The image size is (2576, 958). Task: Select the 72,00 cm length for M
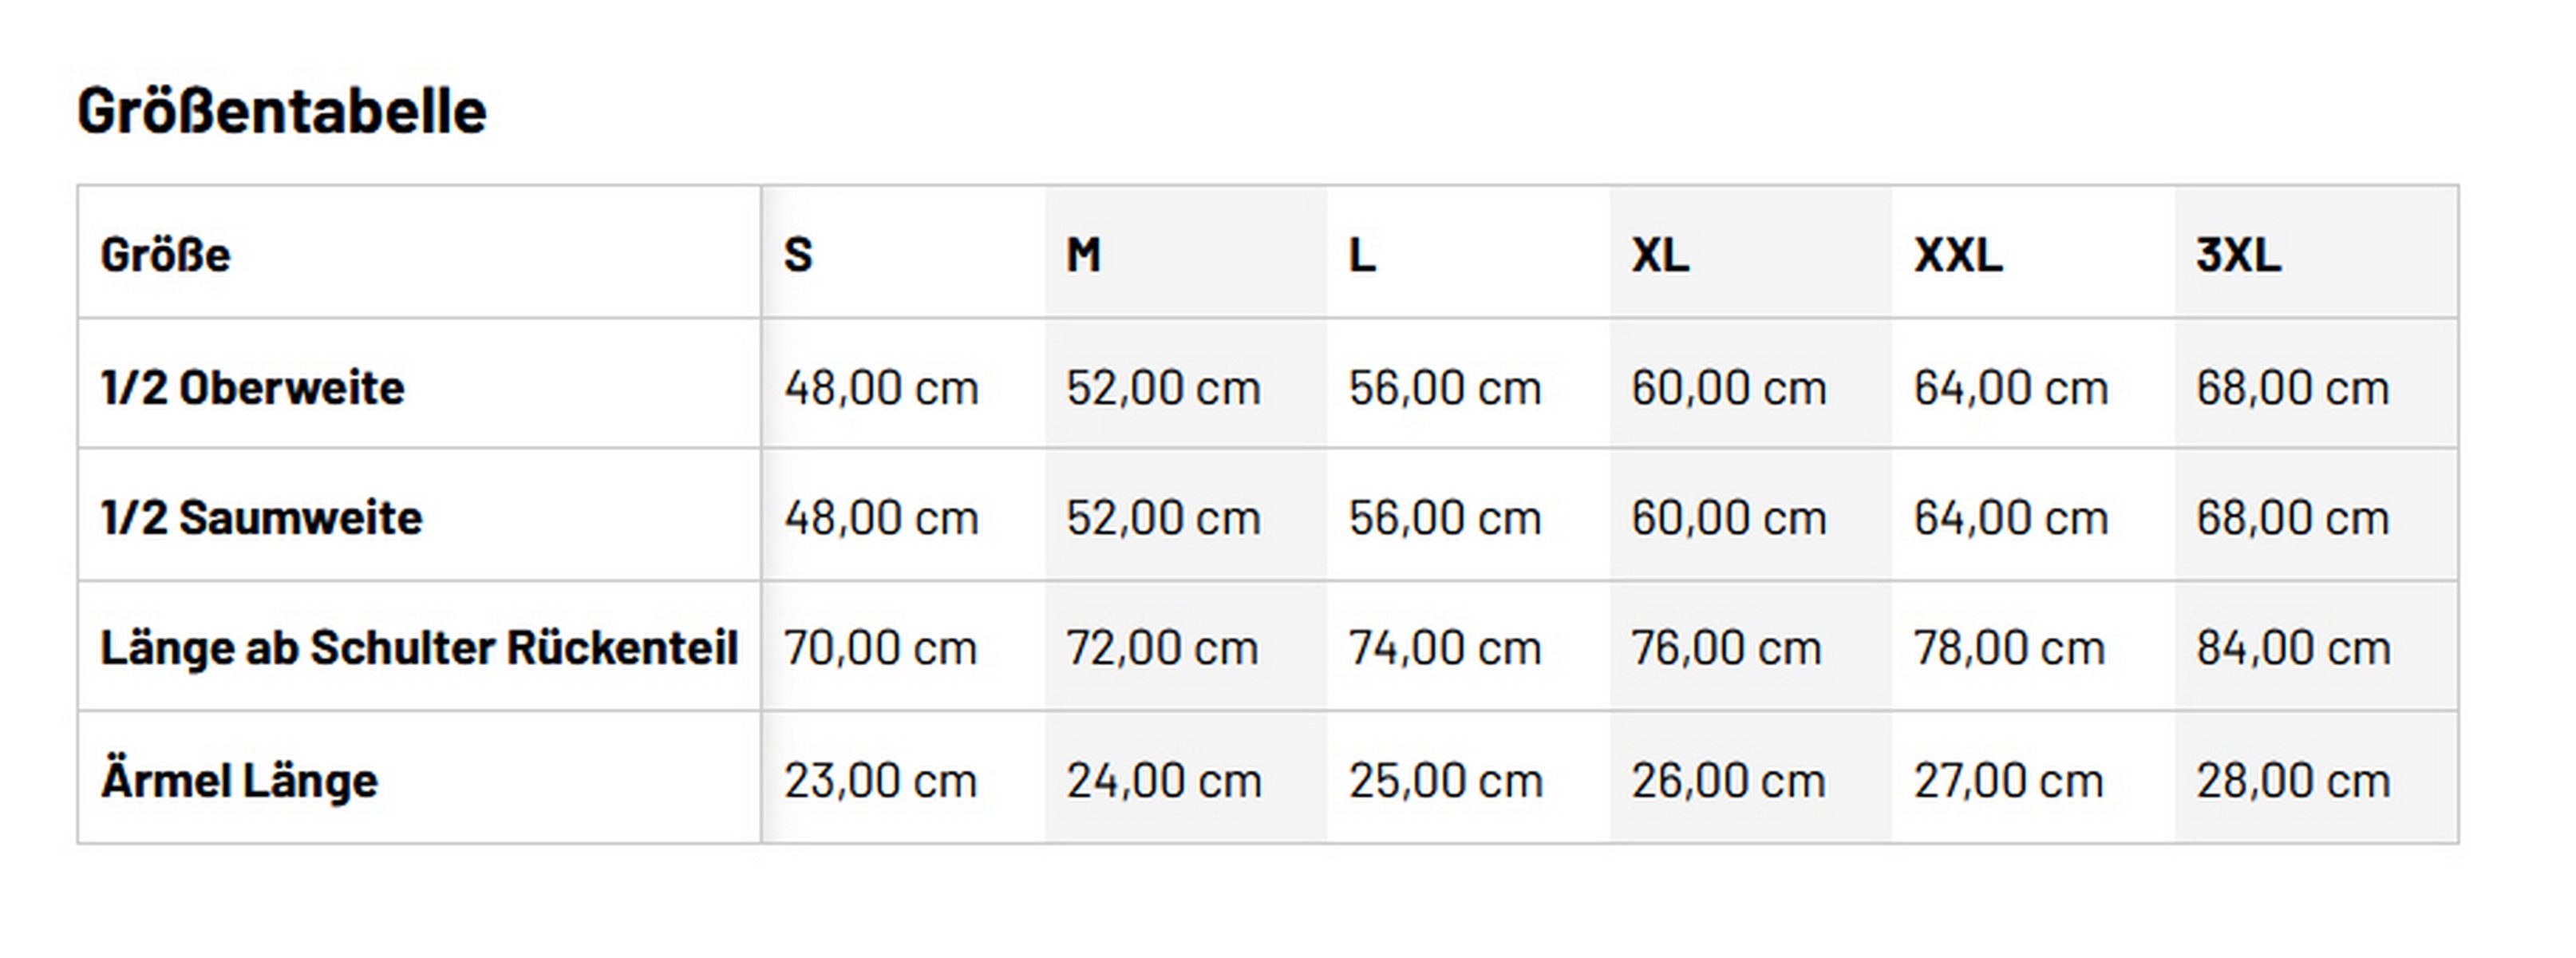[x=1162, y=648]
